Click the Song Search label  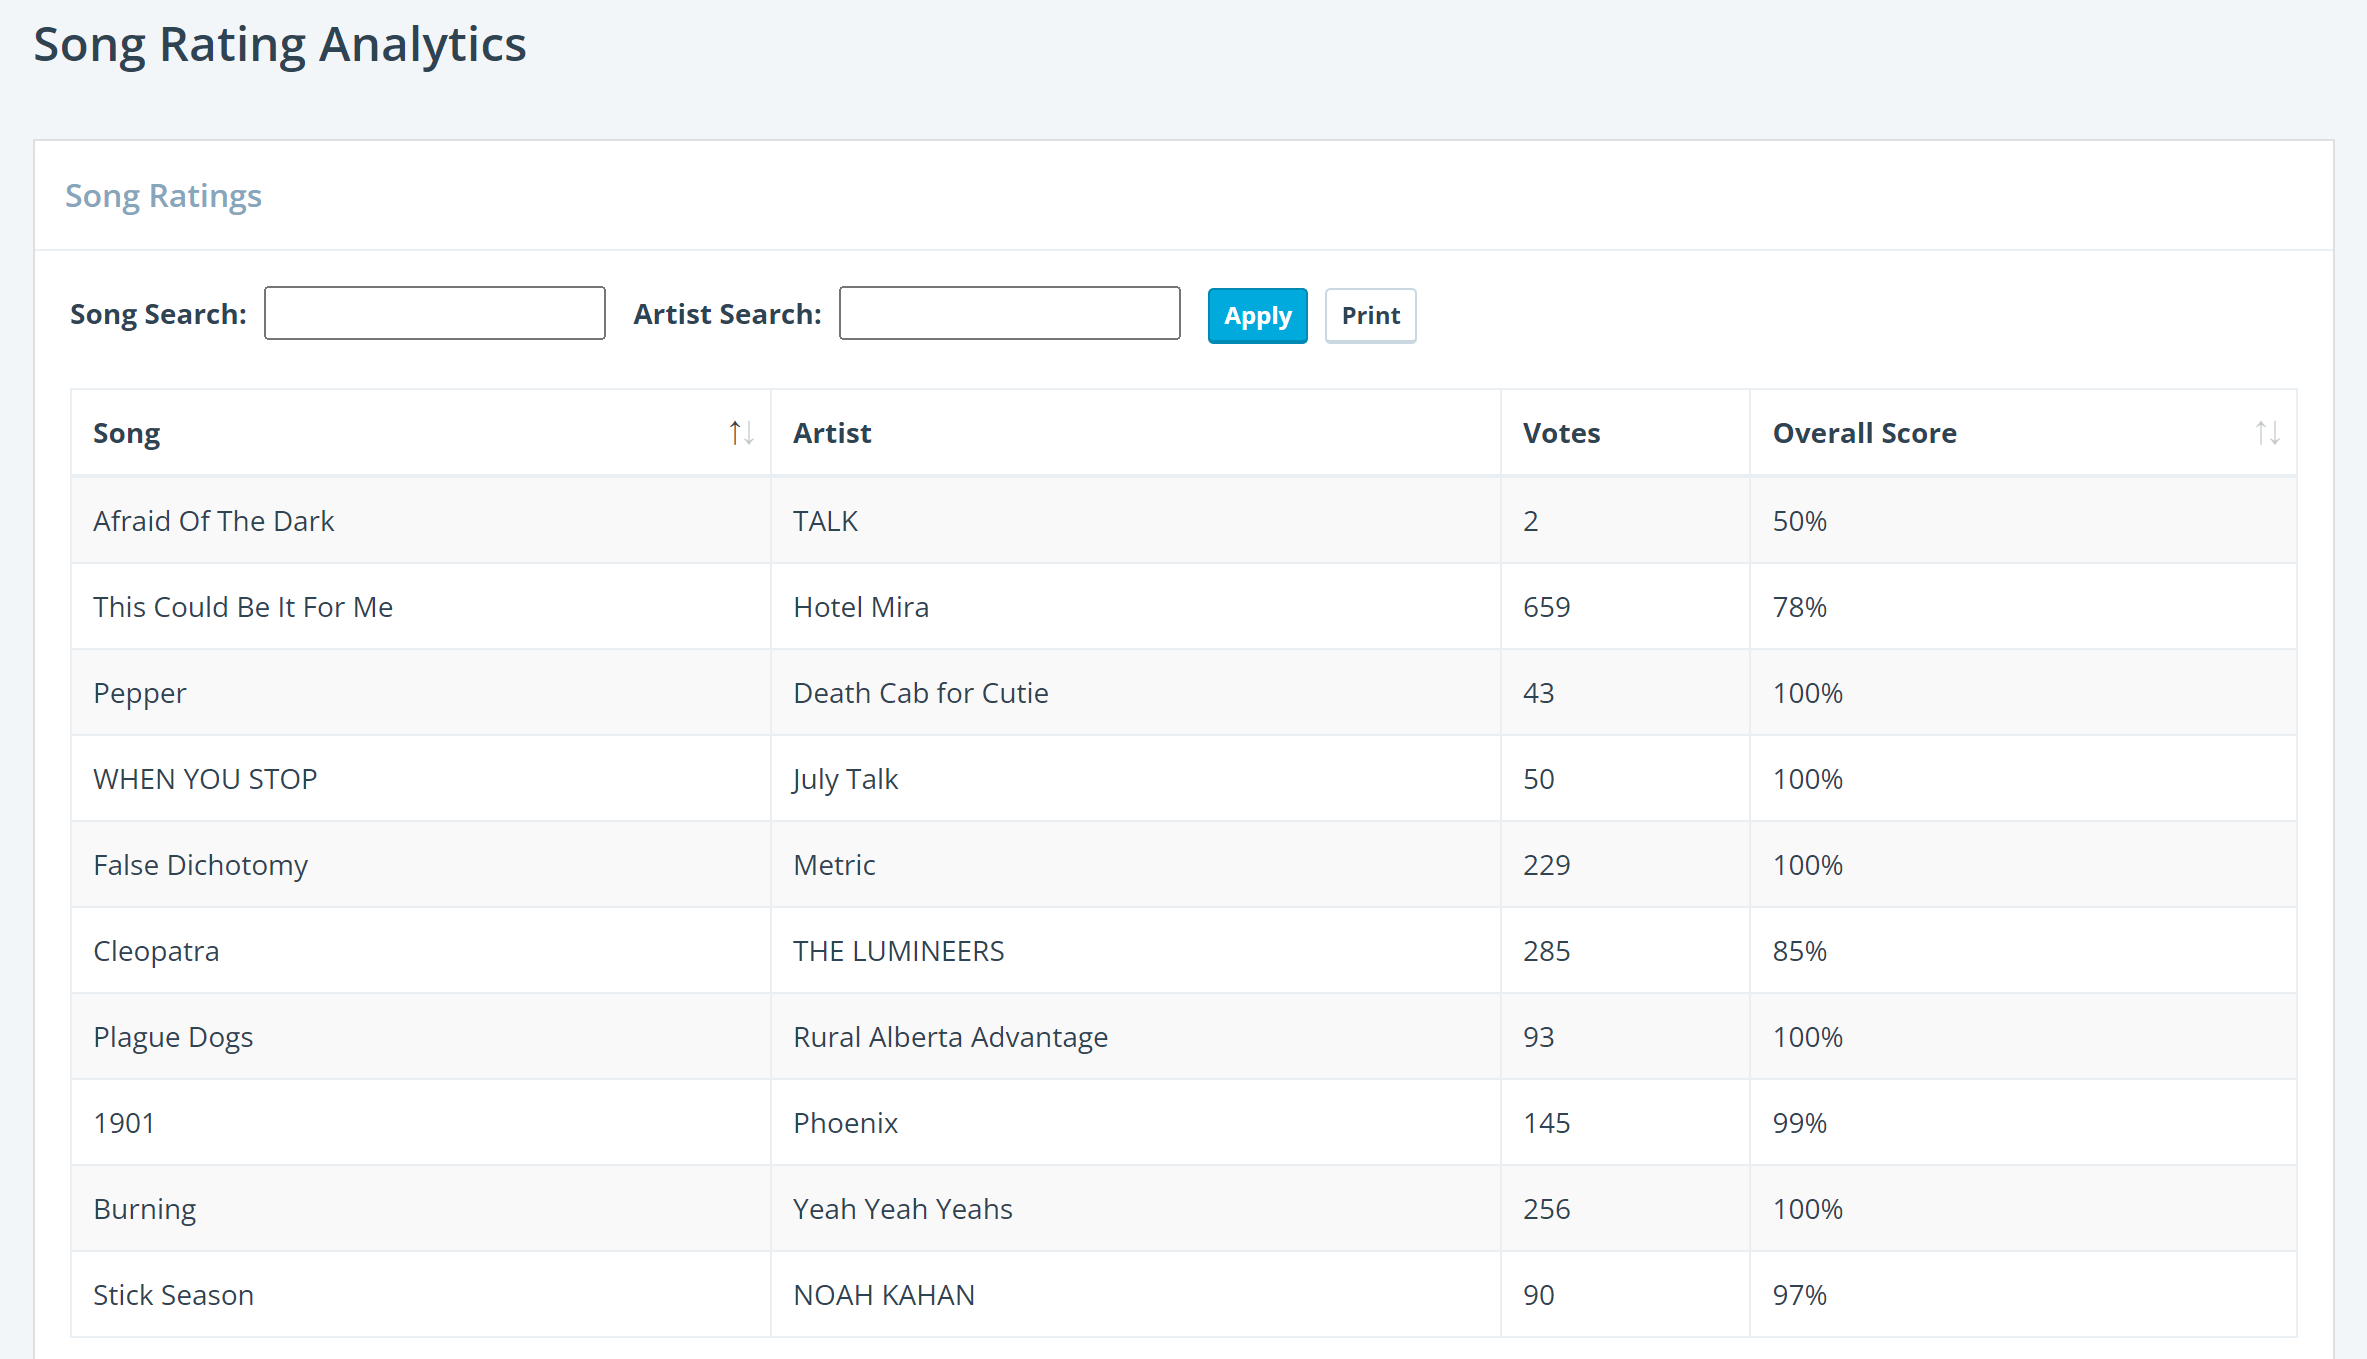tap(158, 314)
